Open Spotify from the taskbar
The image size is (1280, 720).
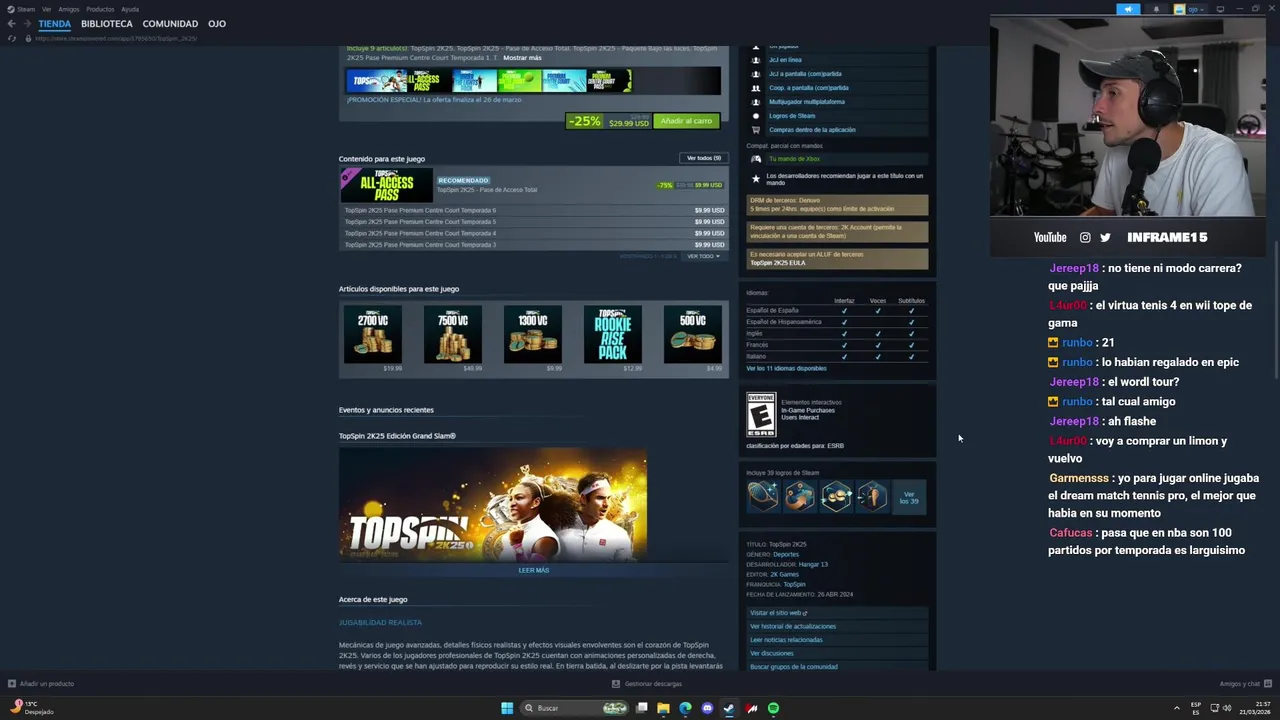click(773, 708)
